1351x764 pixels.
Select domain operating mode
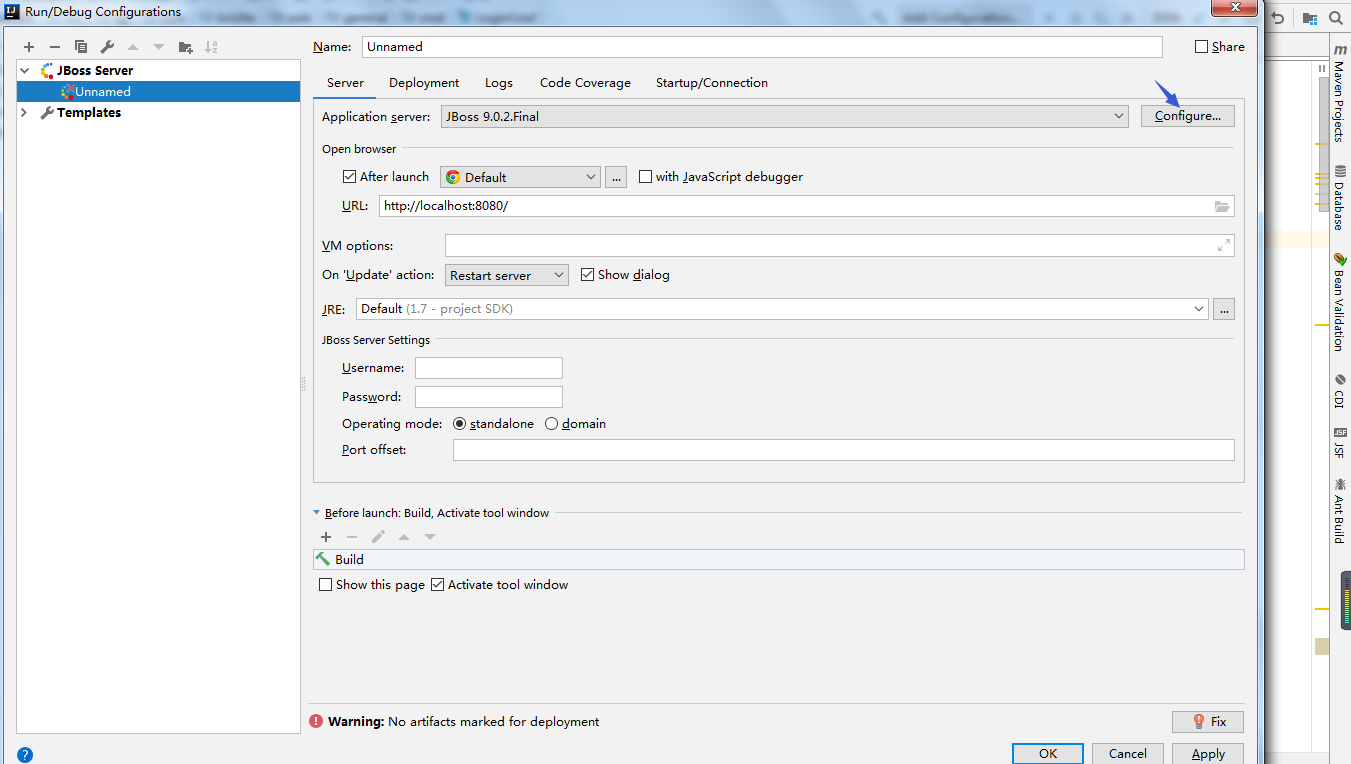pos(551,424)
